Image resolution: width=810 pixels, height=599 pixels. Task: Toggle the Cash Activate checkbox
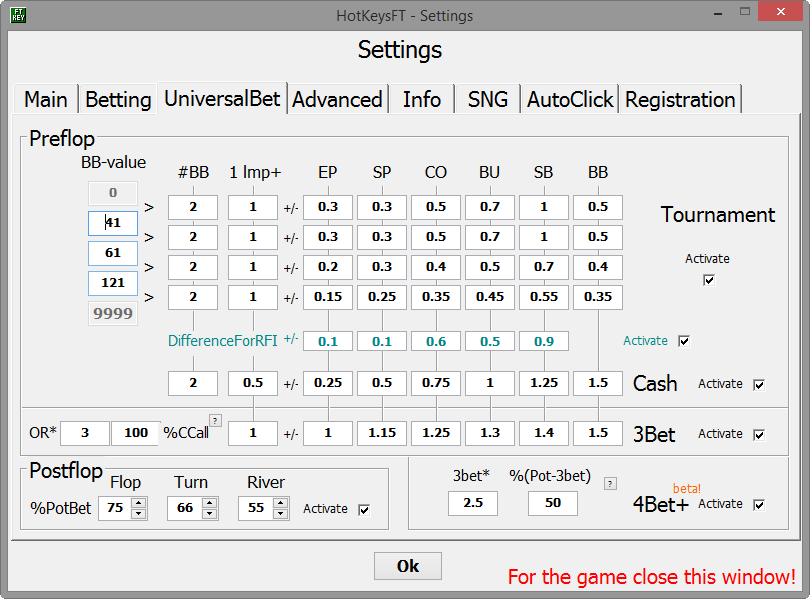tap(759, 385)
